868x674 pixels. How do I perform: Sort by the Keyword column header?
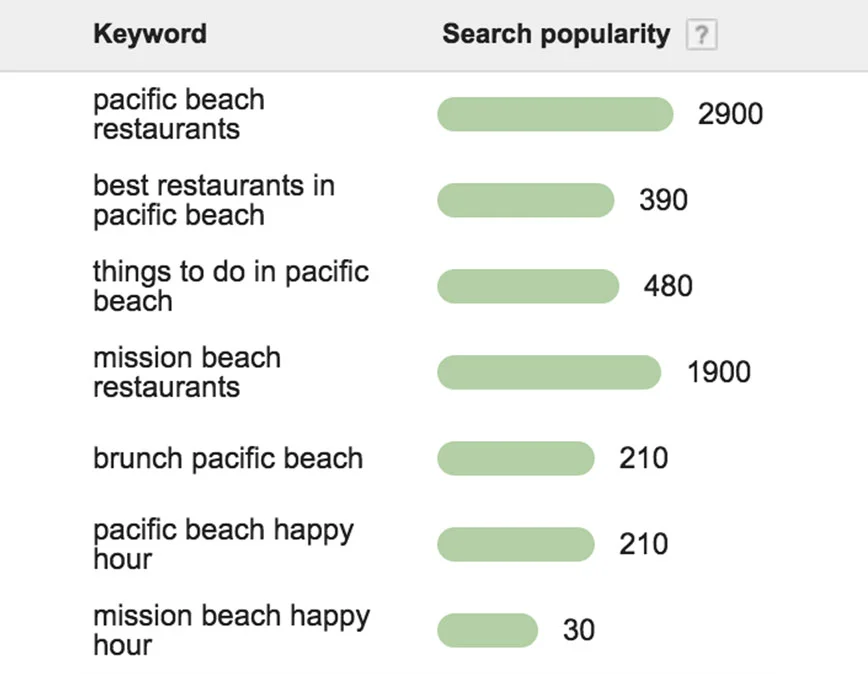(x=150, y=34)
